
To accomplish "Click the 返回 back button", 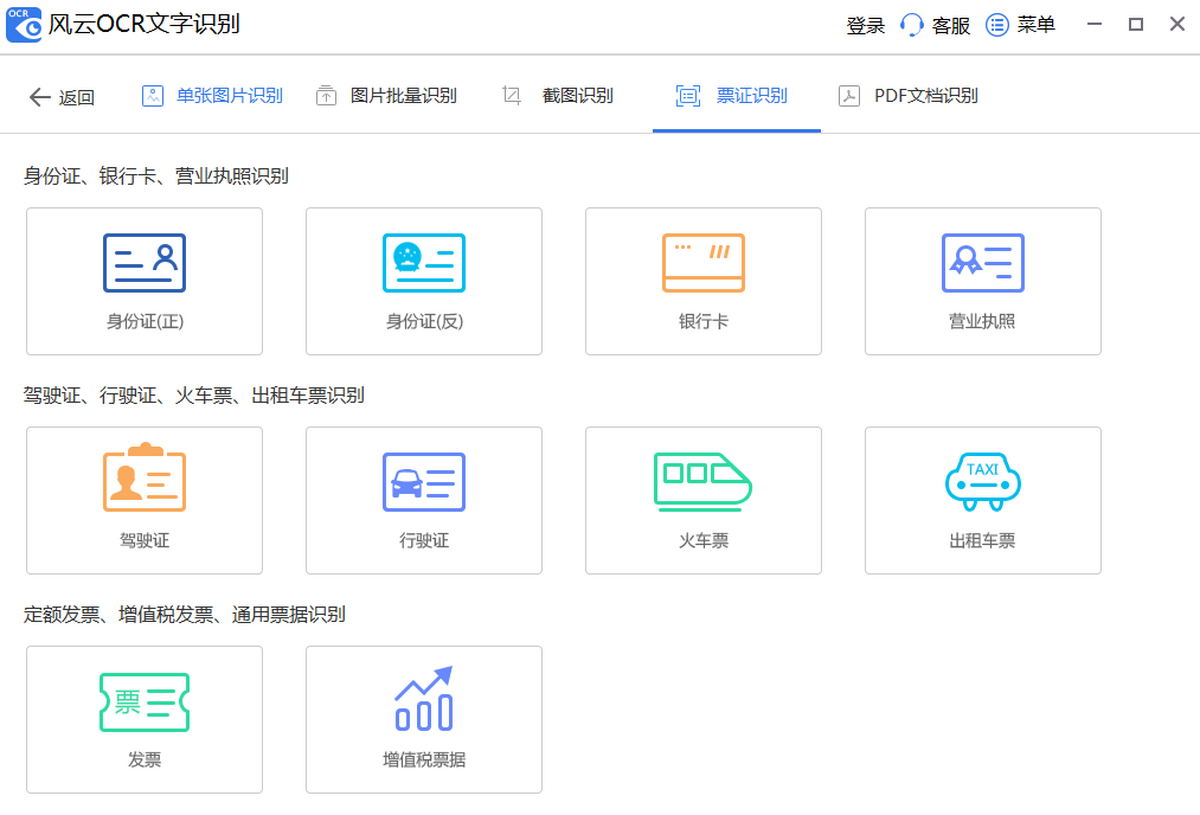I will coord(62,97).
